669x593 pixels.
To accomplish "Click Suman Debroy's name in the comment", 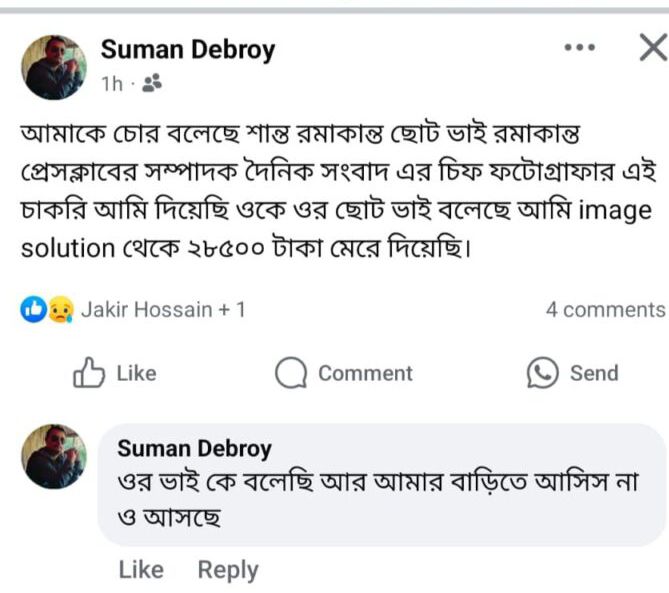I will click(194, 448).
